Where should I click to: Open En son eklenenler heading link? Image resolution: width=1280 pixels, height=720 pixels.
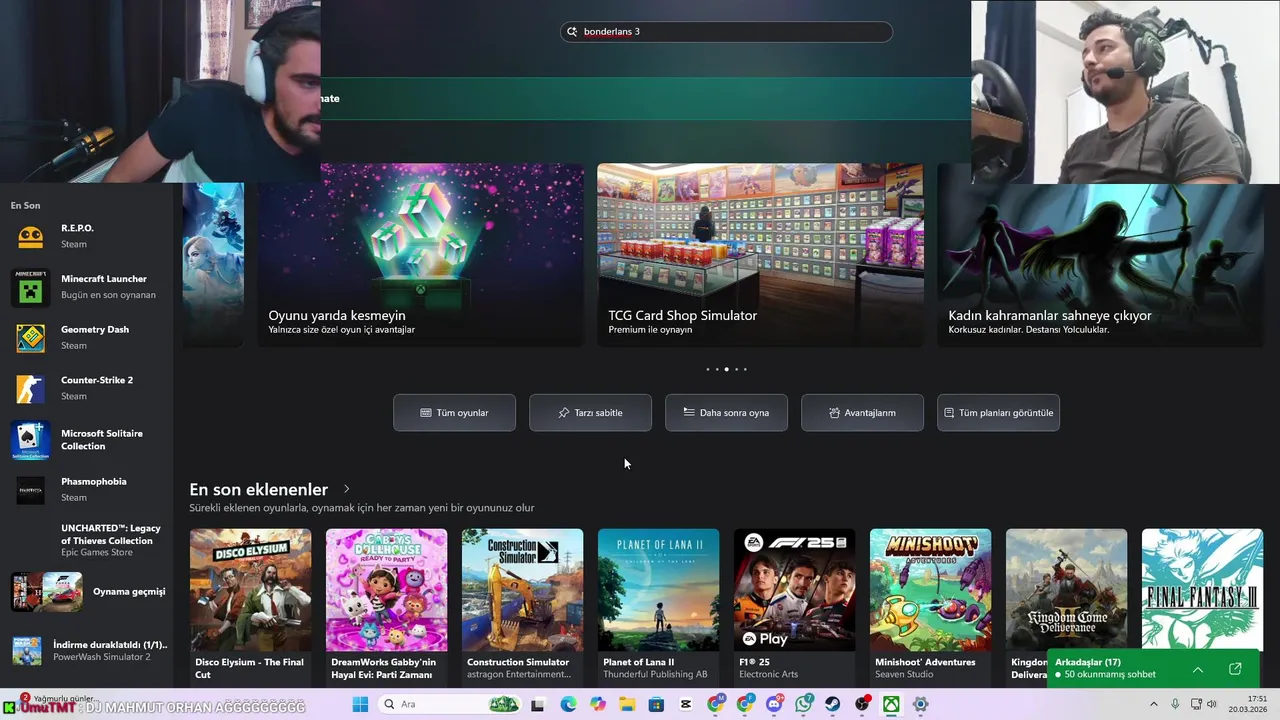pyautogui.click(x=258, y=489)
